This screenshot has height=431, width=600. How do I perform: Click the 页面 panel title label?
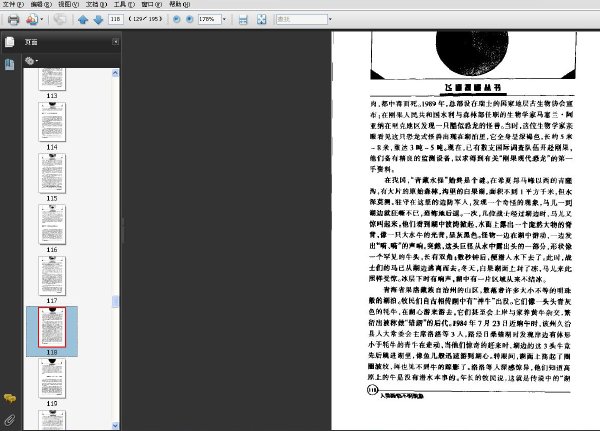(x=31, y=42)
